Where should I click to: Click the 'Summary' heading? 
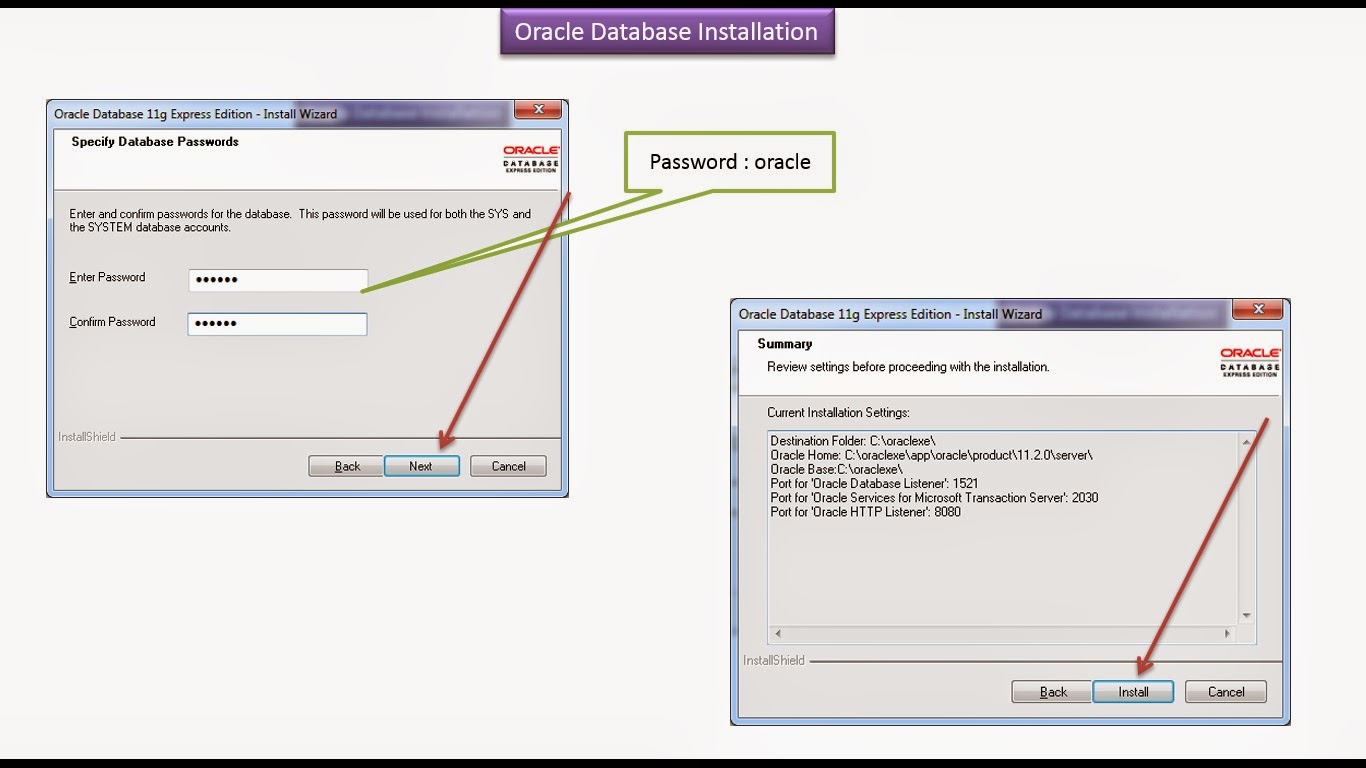785,344
